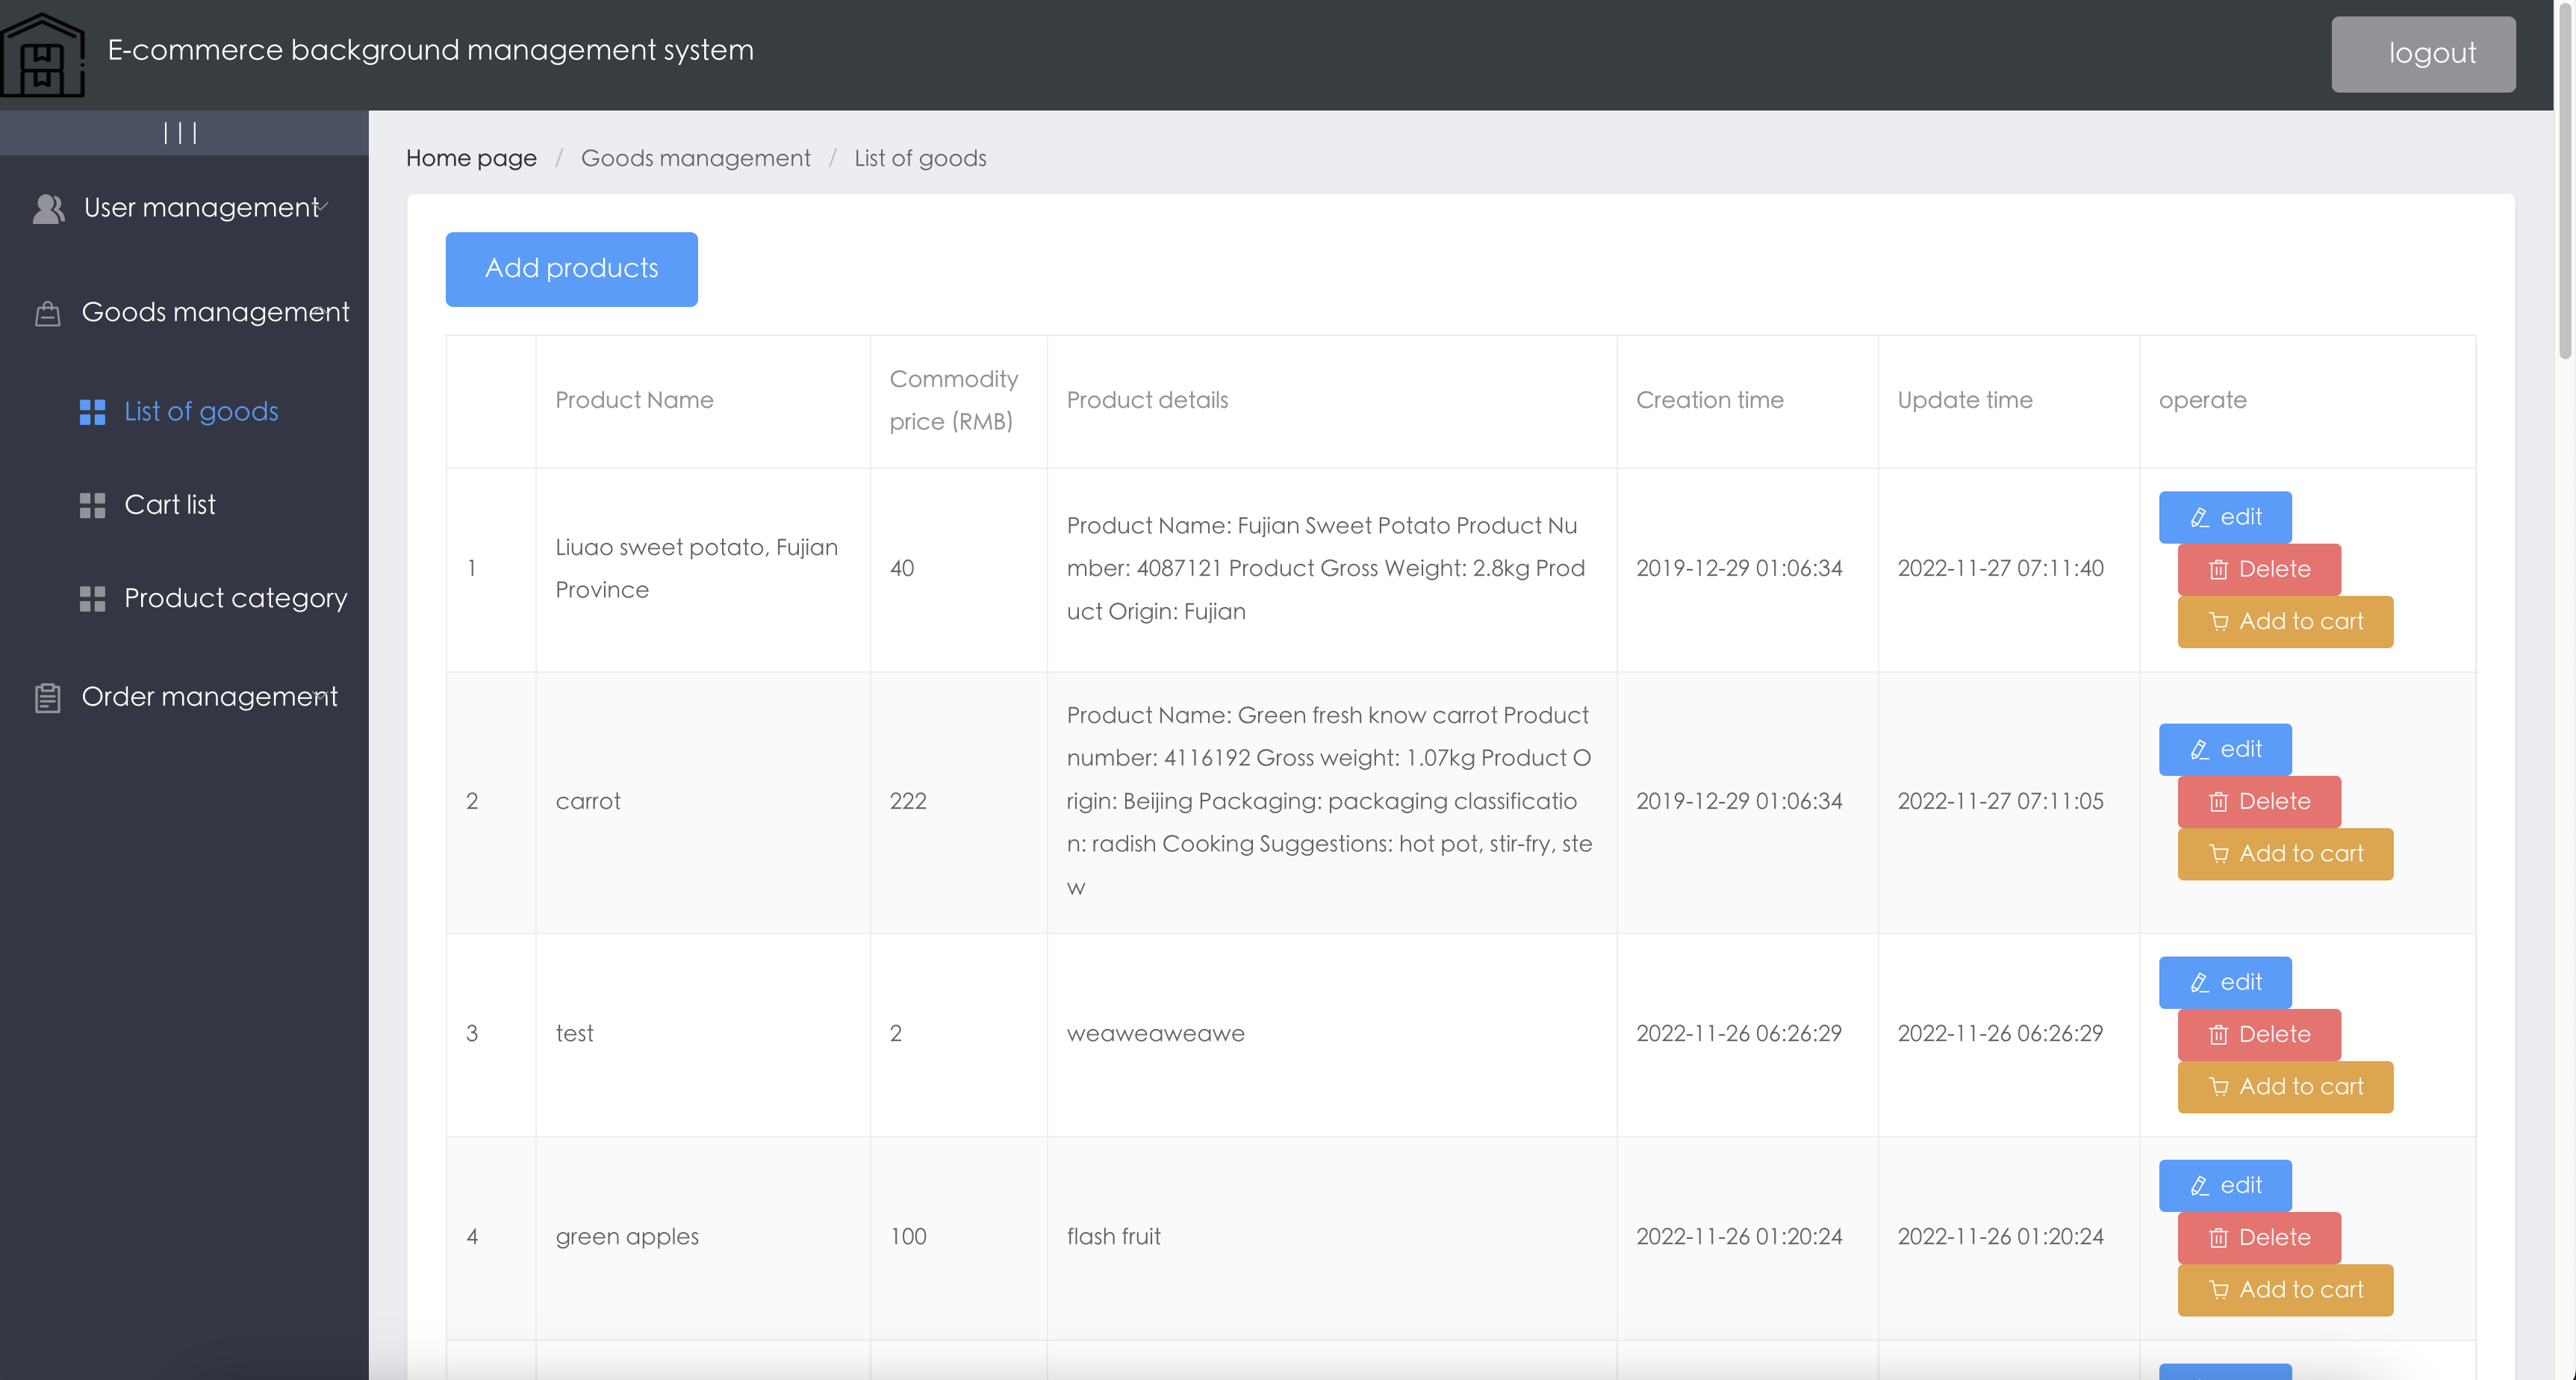Viewport: 2576px width, 1380px height.
Task: Click the trash icon on carrot's Delete button
Action: point(2219,801)
